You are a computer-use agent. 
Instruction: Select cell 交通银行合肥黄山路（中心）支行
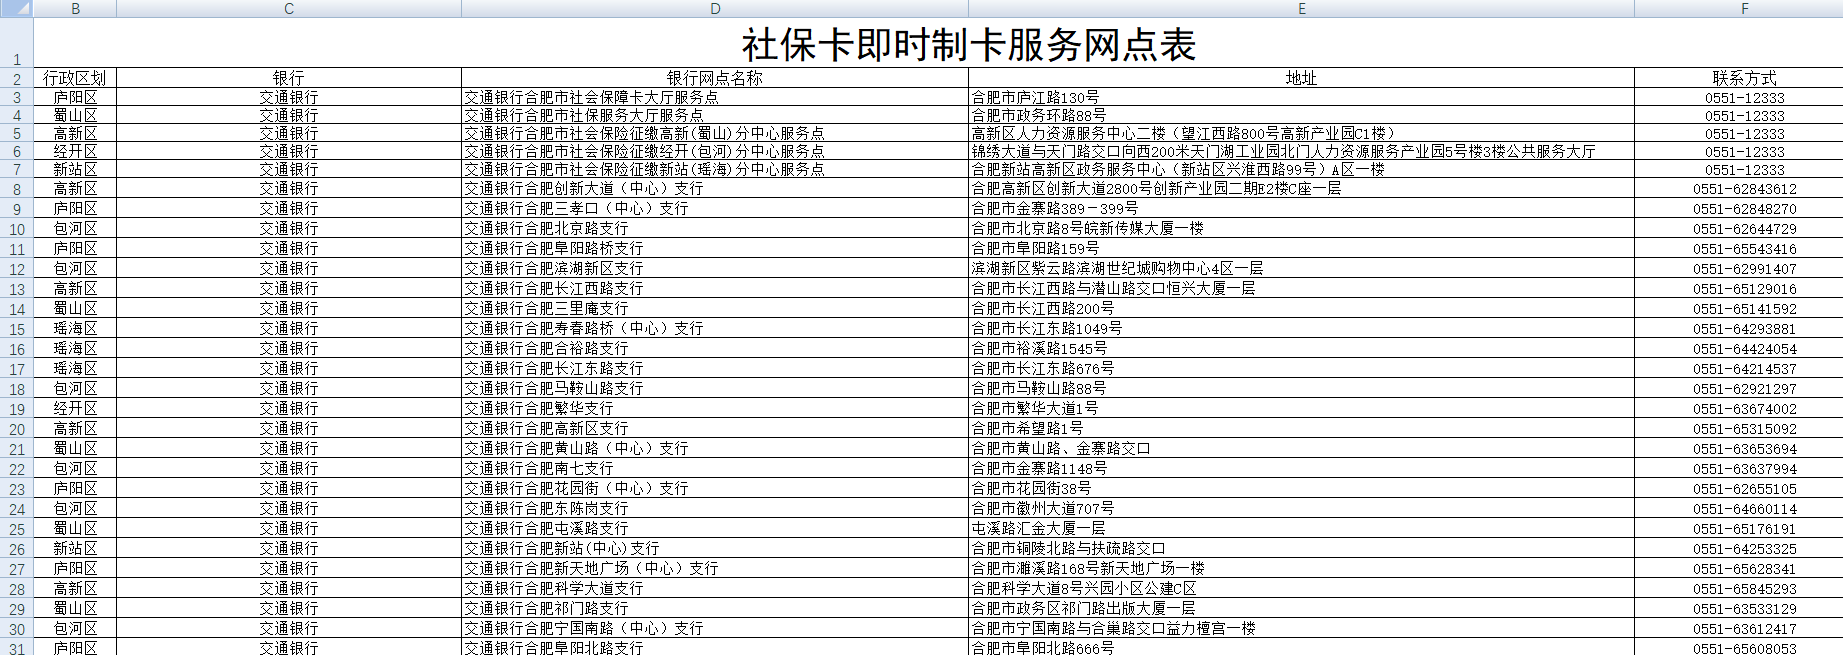pos(715,448)
